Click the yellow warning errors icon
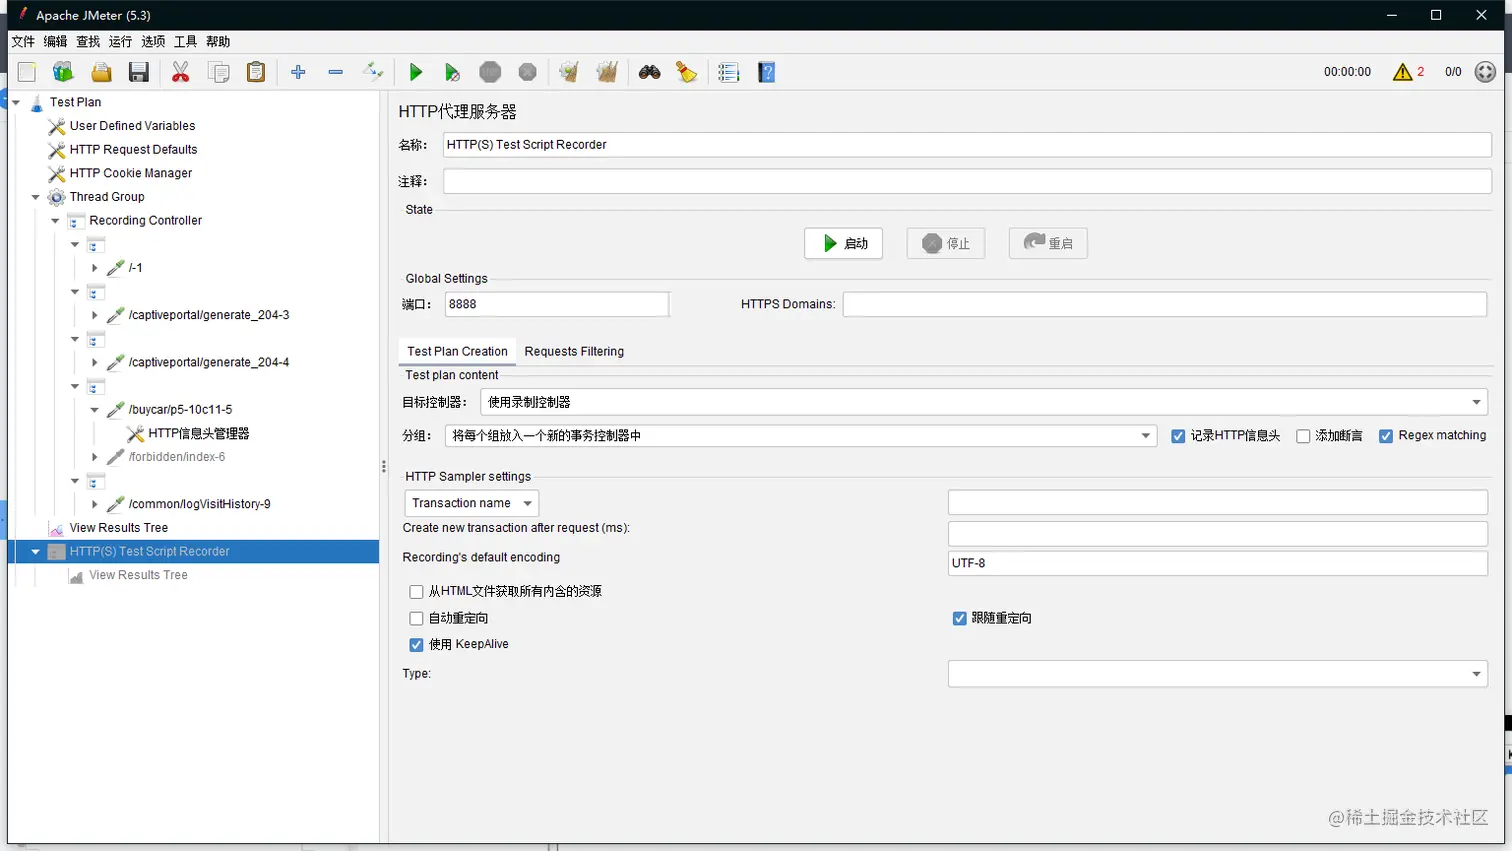 click(1403, 72)
